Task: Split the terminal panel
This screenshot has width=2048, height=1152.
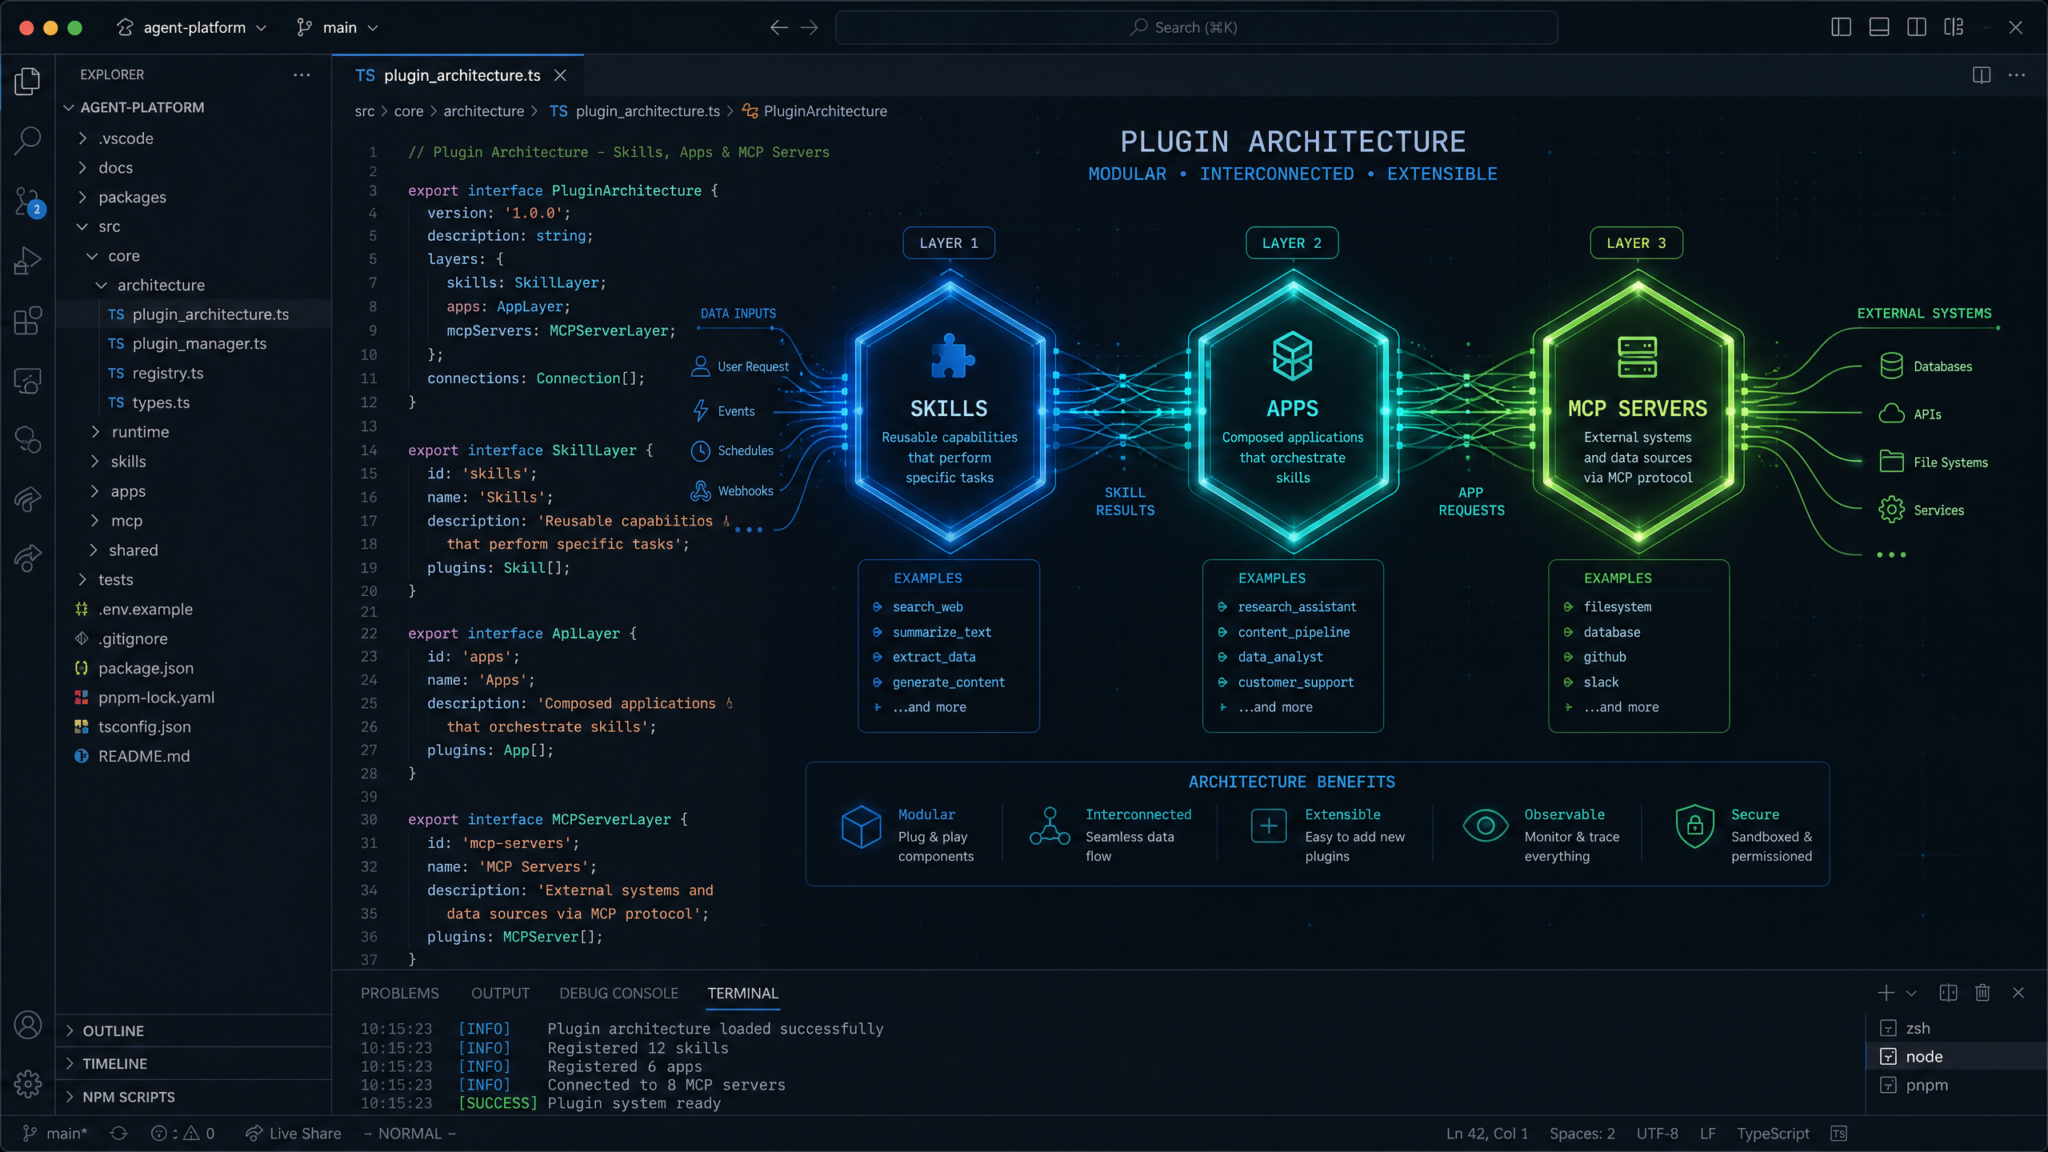Action: click(1948, 993)
